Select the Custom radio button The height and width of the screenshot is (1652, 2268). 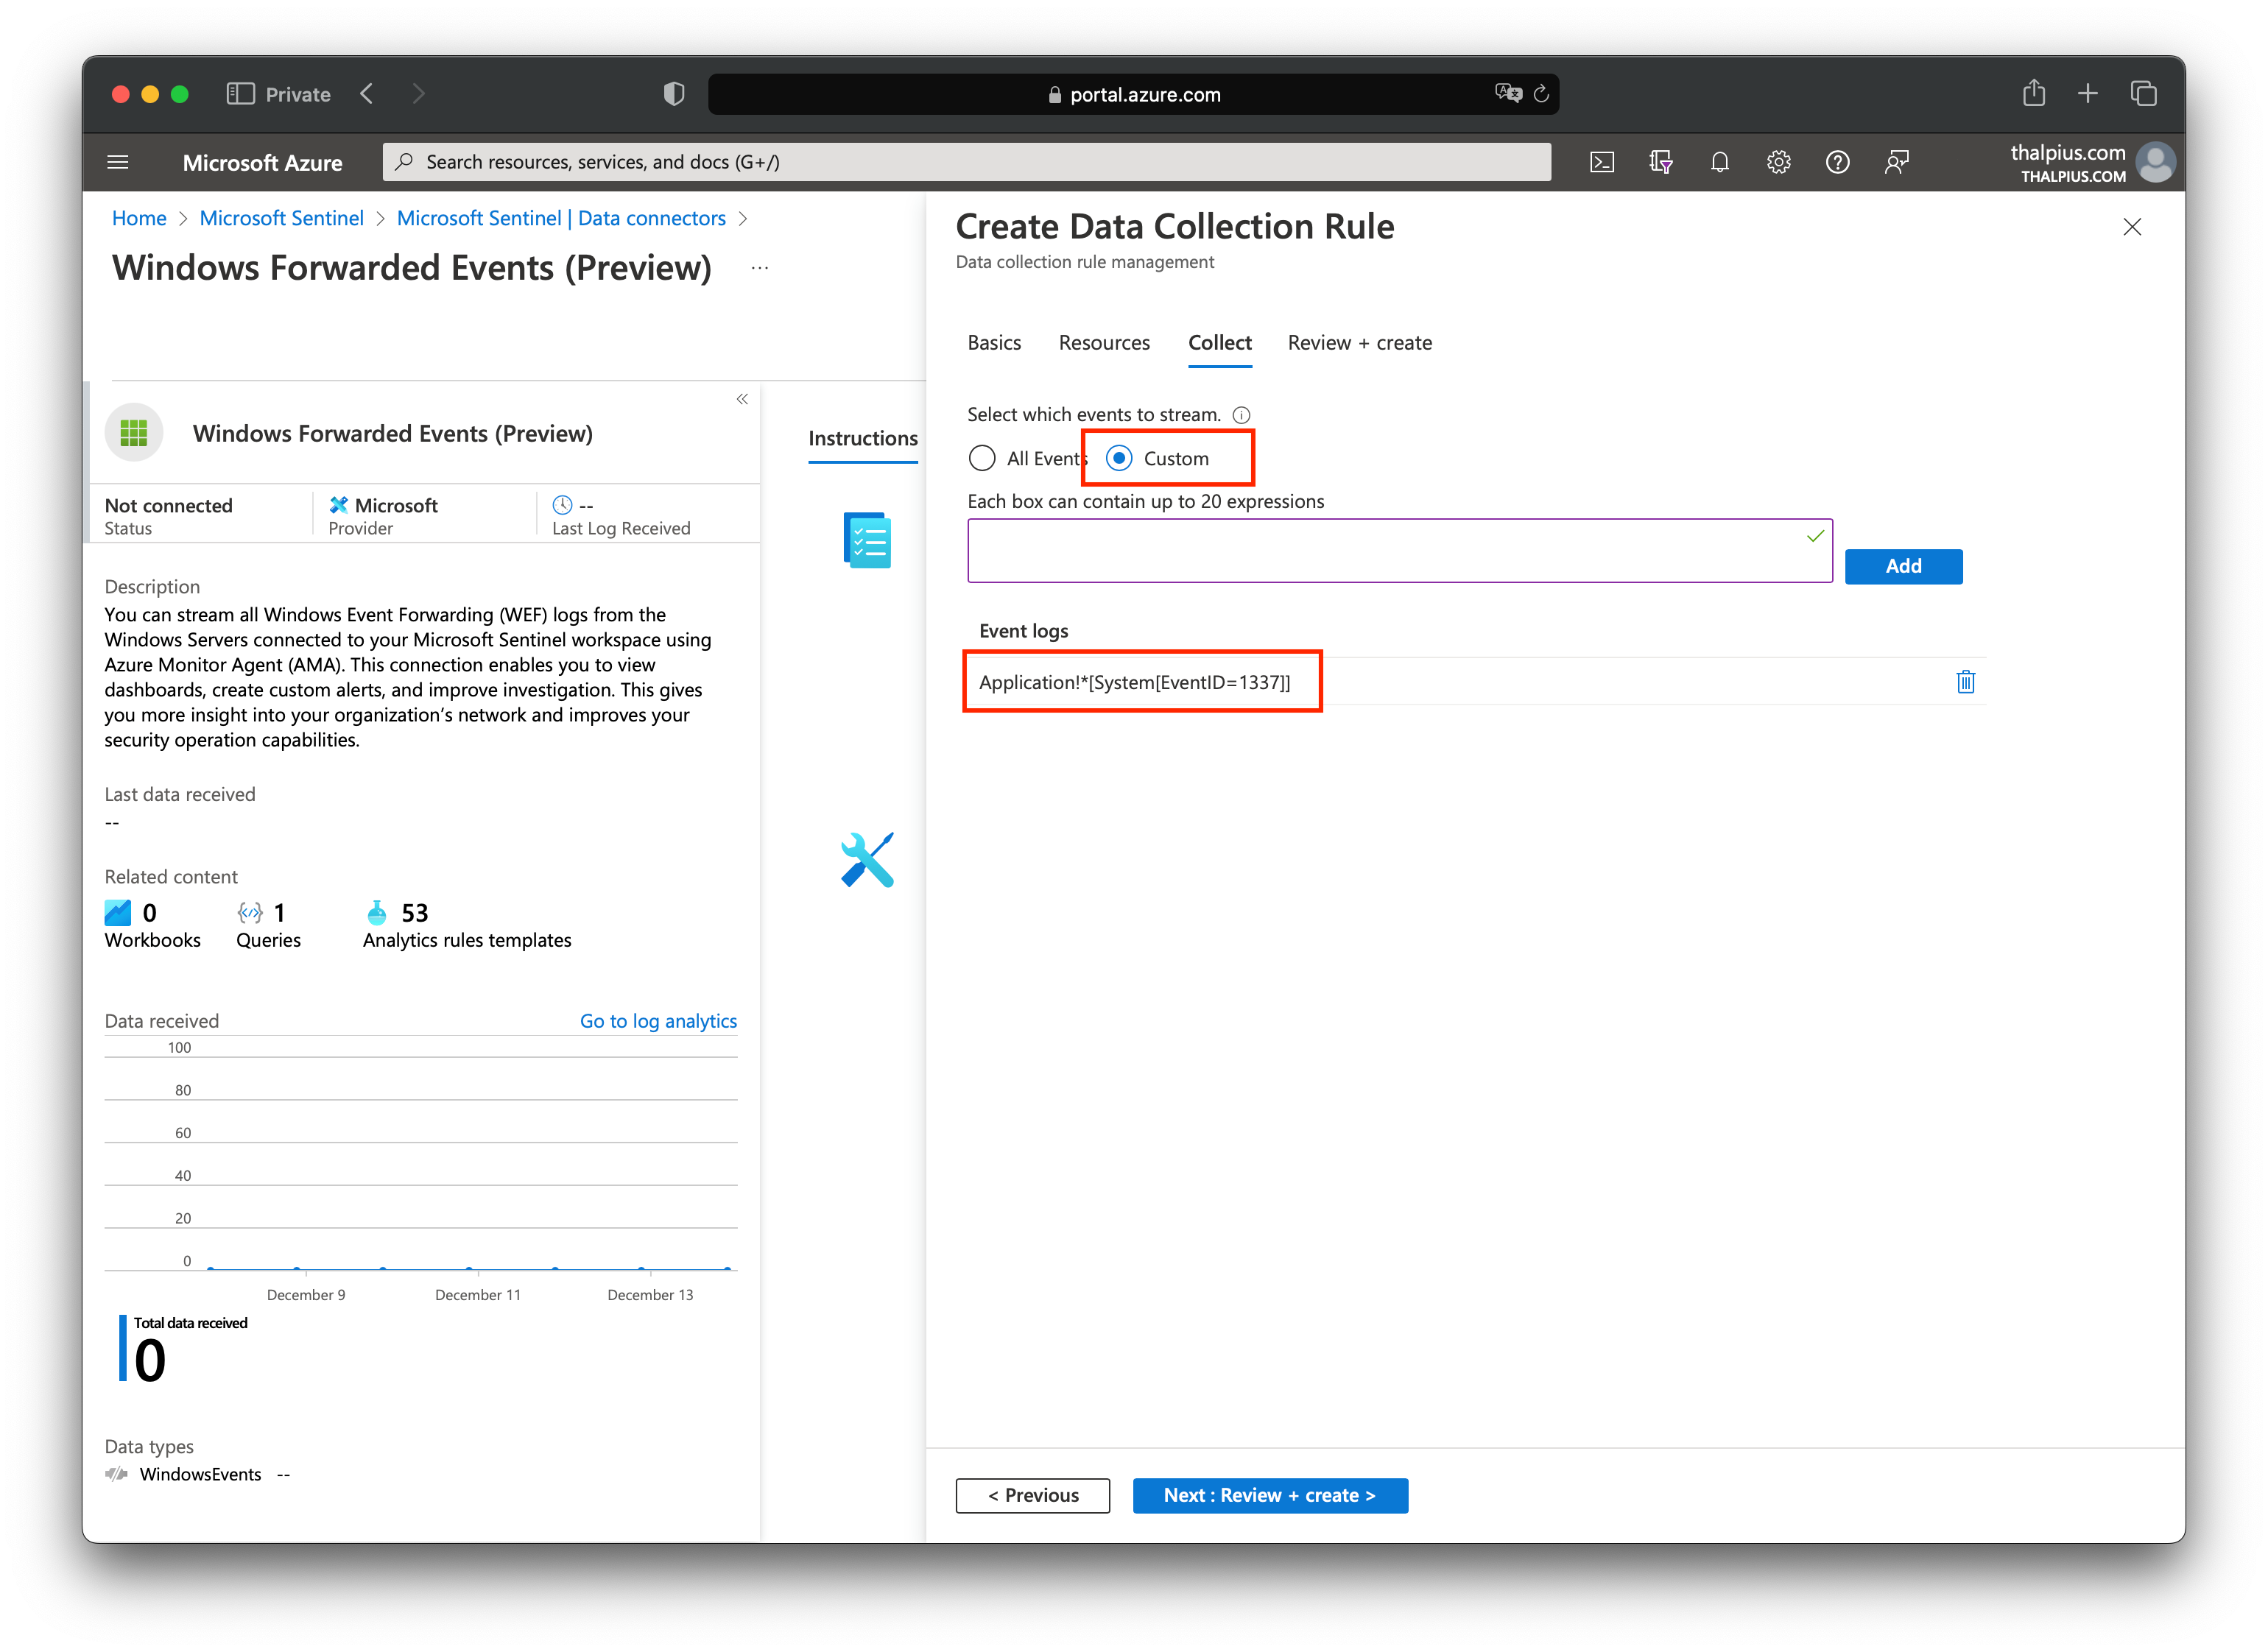(x=1119, y=459)
